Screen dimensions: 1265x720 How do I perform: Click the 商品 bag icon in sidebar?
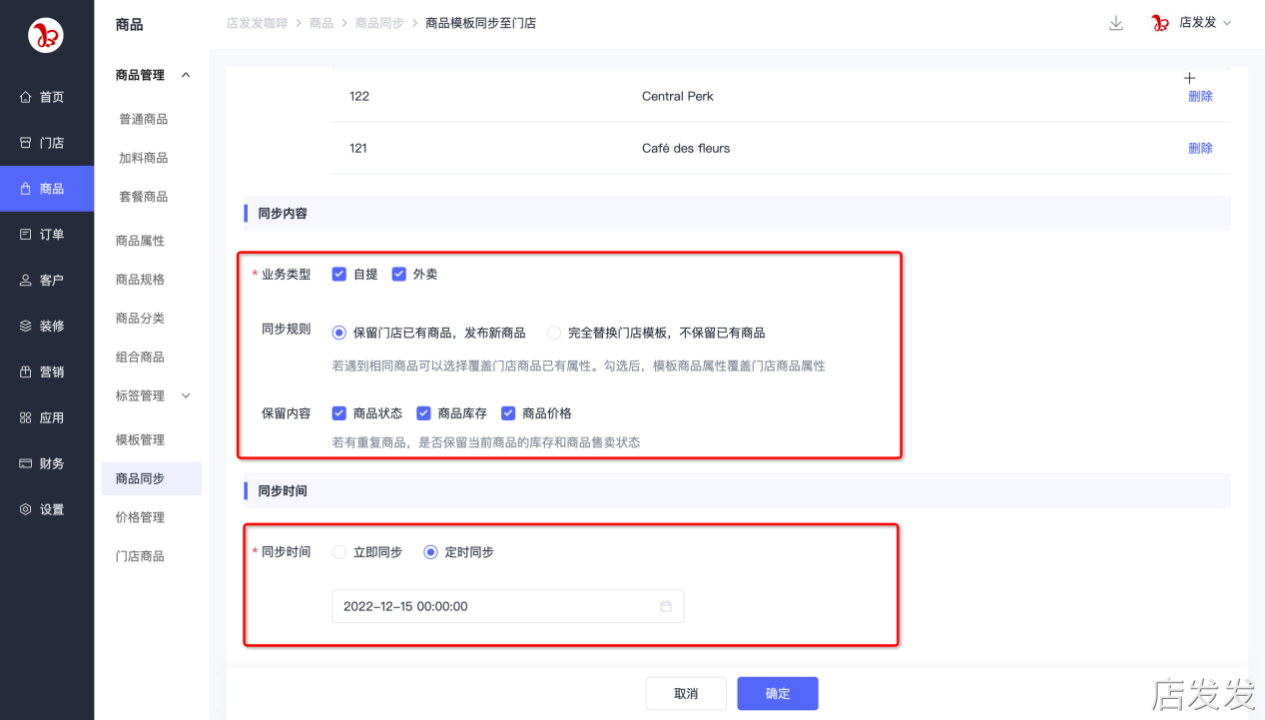point(26,189)
